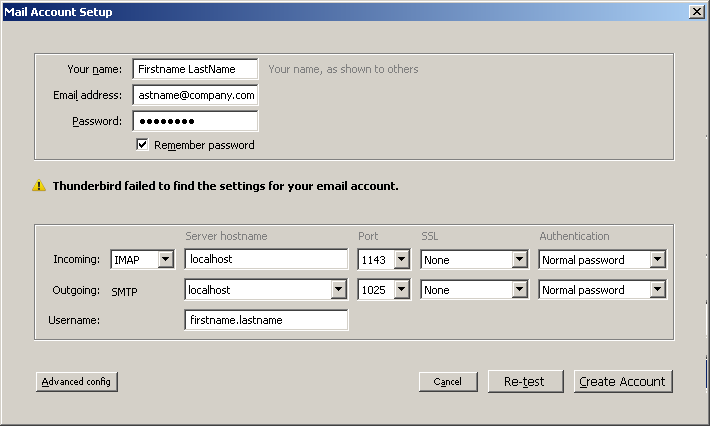Open the outgoing port 1025 dropdown
710x426 pixels.
401,290
